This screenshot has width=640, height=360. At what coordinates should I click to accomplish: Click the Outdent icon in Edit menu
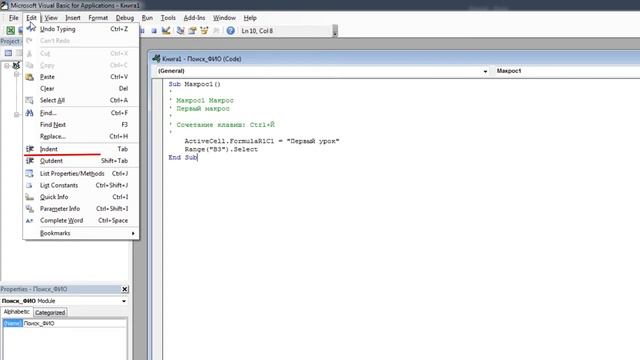(29, 161)
